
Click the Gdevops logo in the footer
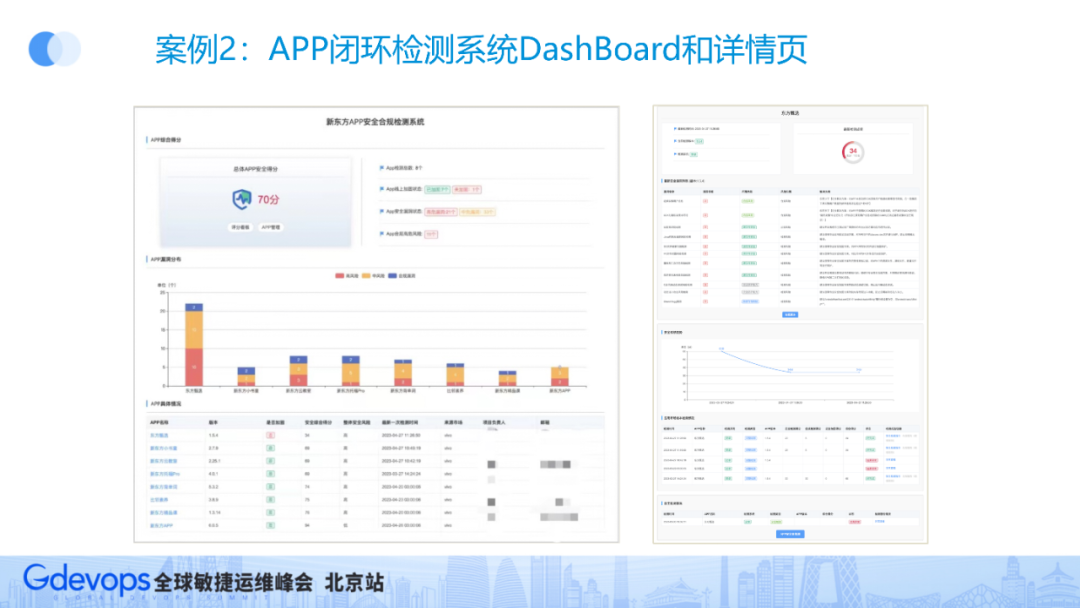(x=87, y=580)
